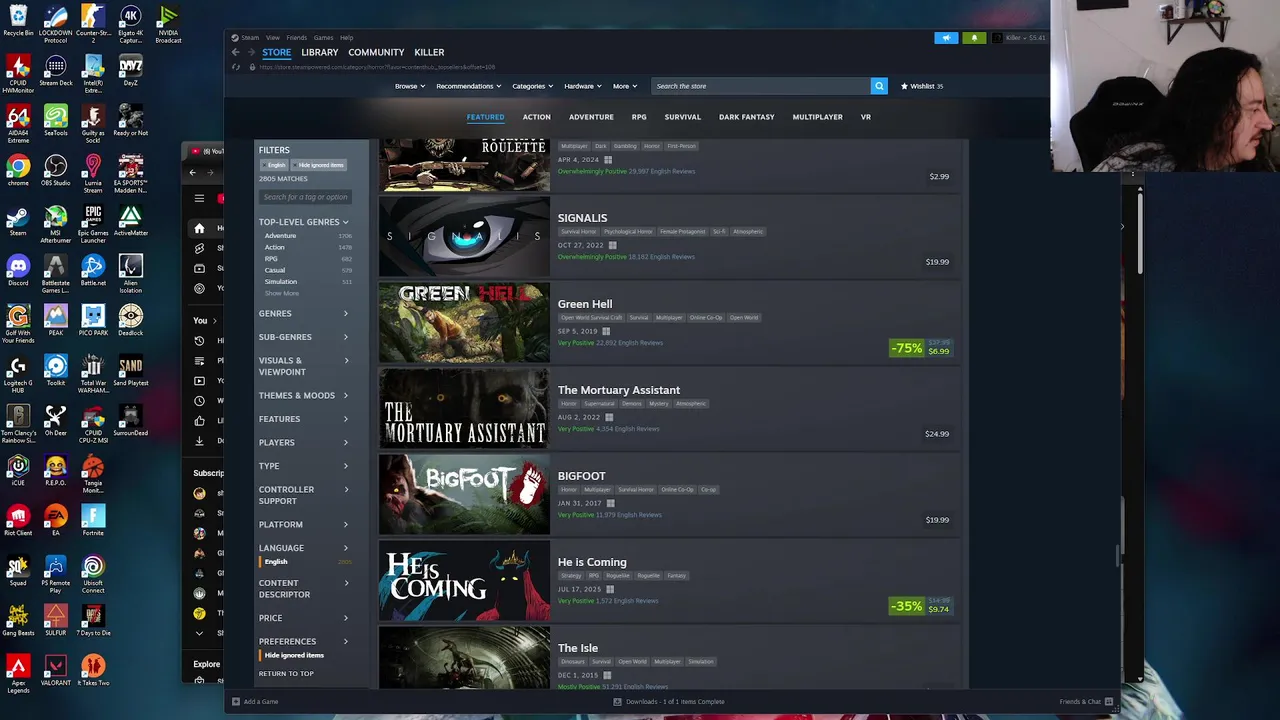Open Steam announcements megaphone icon
The width and height of the screenshot is (1280, 720).
click(x=946, y=38)
